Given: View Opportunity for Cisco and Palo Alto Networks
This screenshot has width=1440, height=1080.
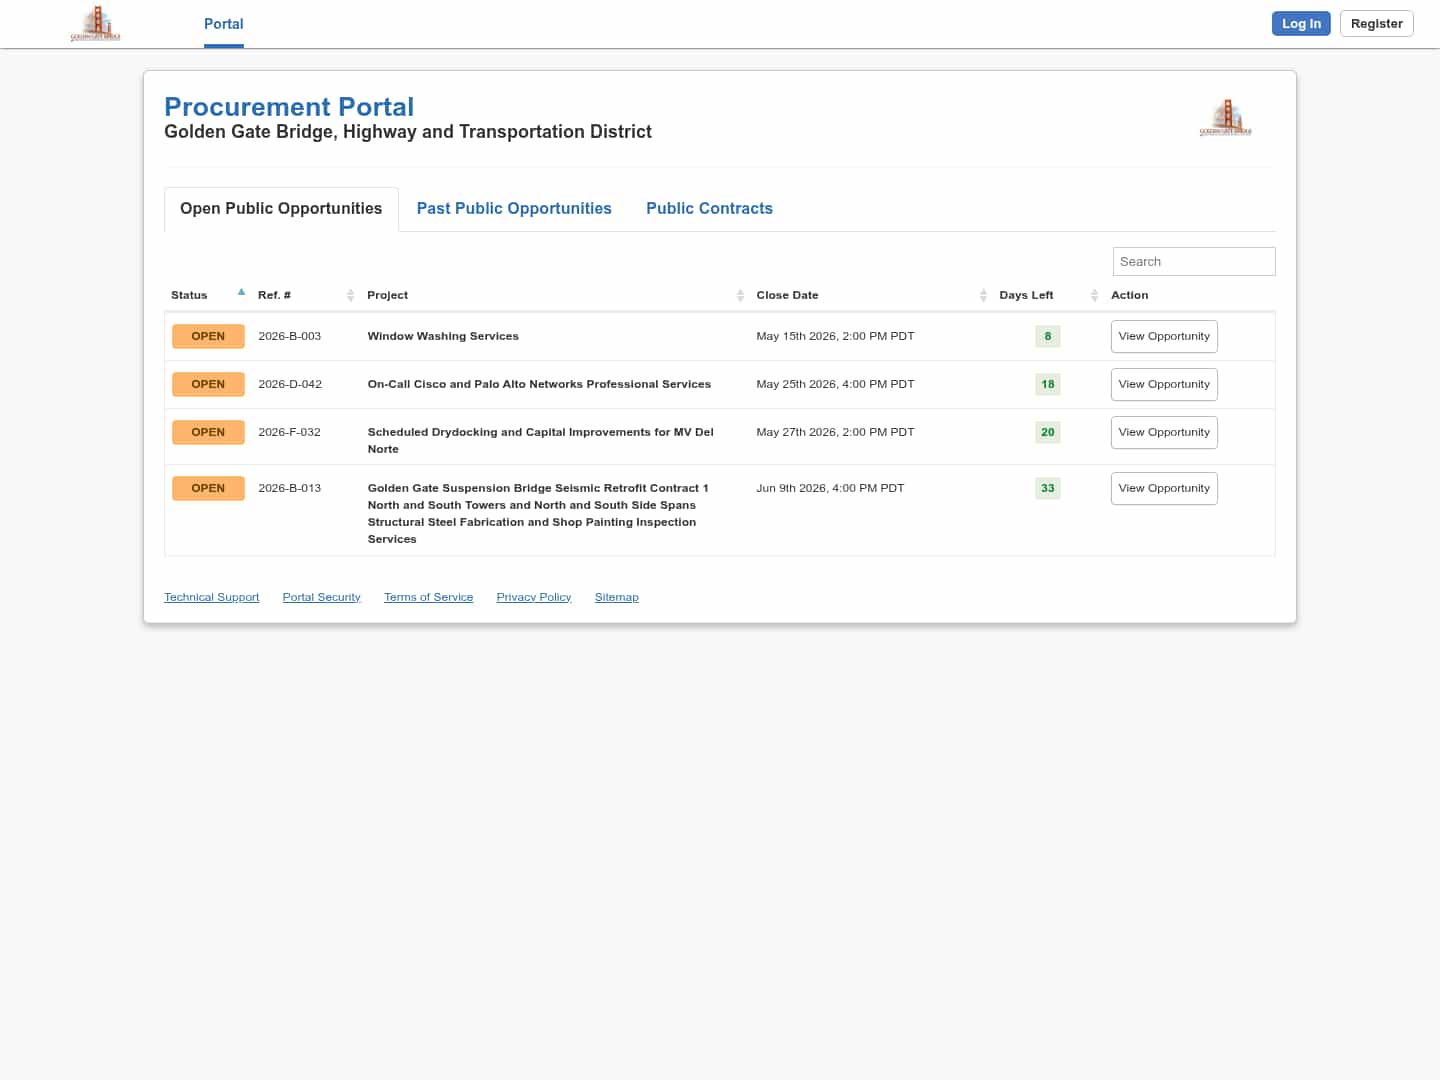Looking at the screenshot, I should 1164,385.
